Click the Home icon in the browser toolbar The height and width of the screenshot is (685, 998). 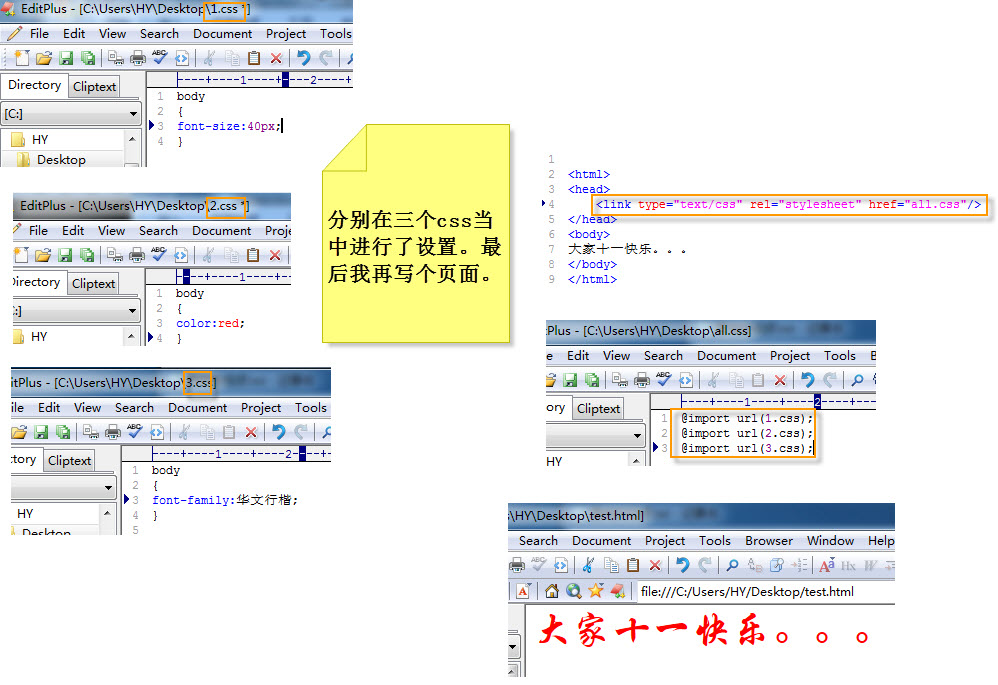[552, 592]
